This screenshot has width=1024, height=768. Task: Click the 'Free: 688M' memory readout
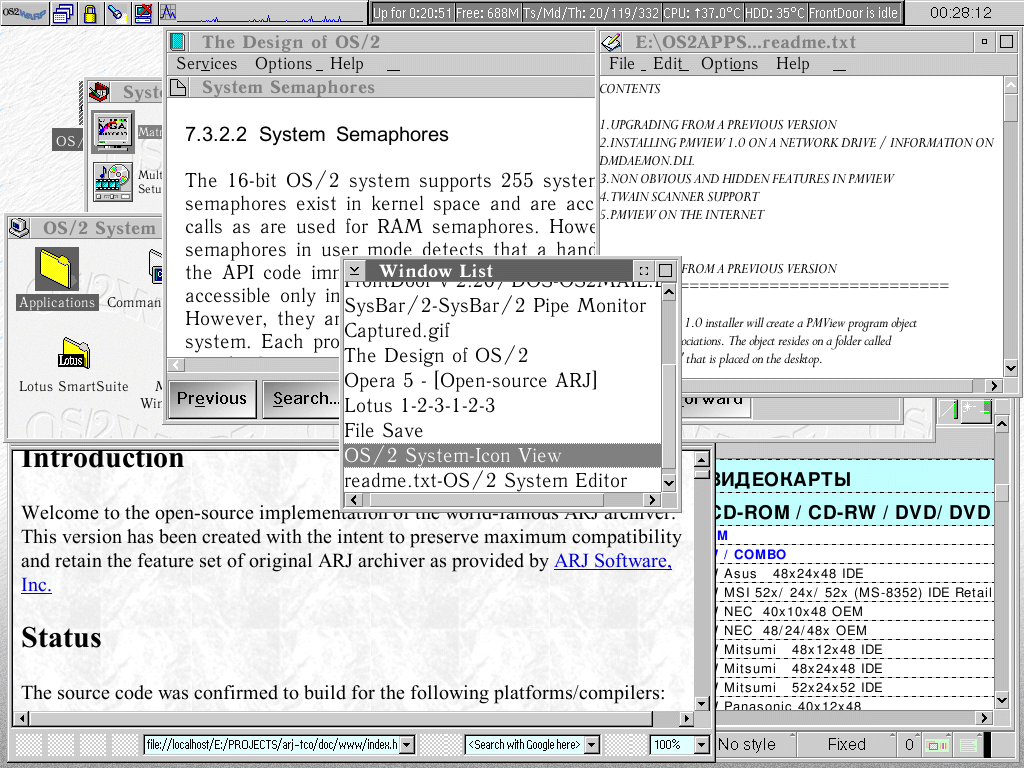coord(488,13)
